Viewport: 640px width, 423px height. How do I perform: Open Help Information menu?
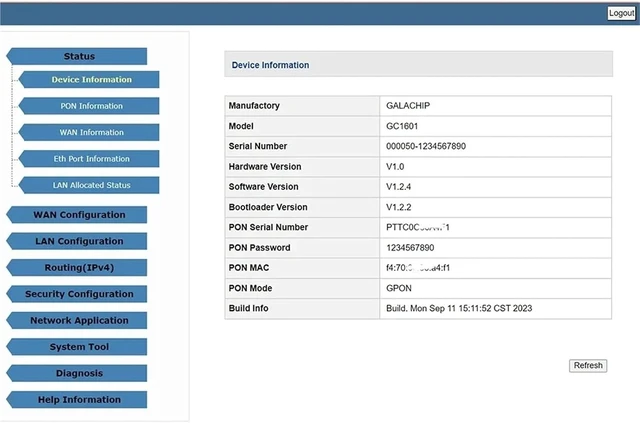tap(77, 400)
